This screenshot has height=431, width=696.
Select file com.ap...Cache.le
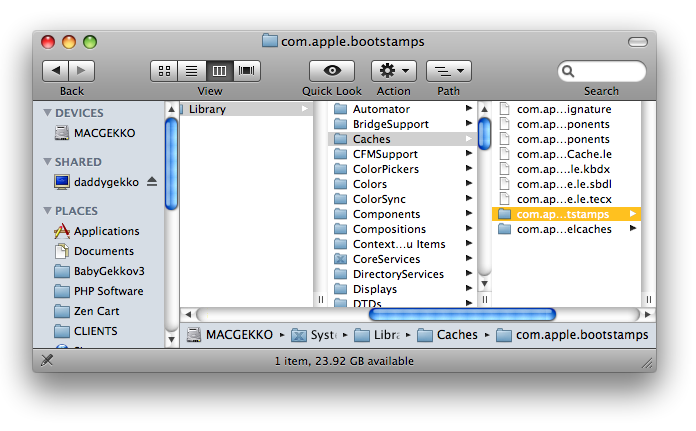566,154
